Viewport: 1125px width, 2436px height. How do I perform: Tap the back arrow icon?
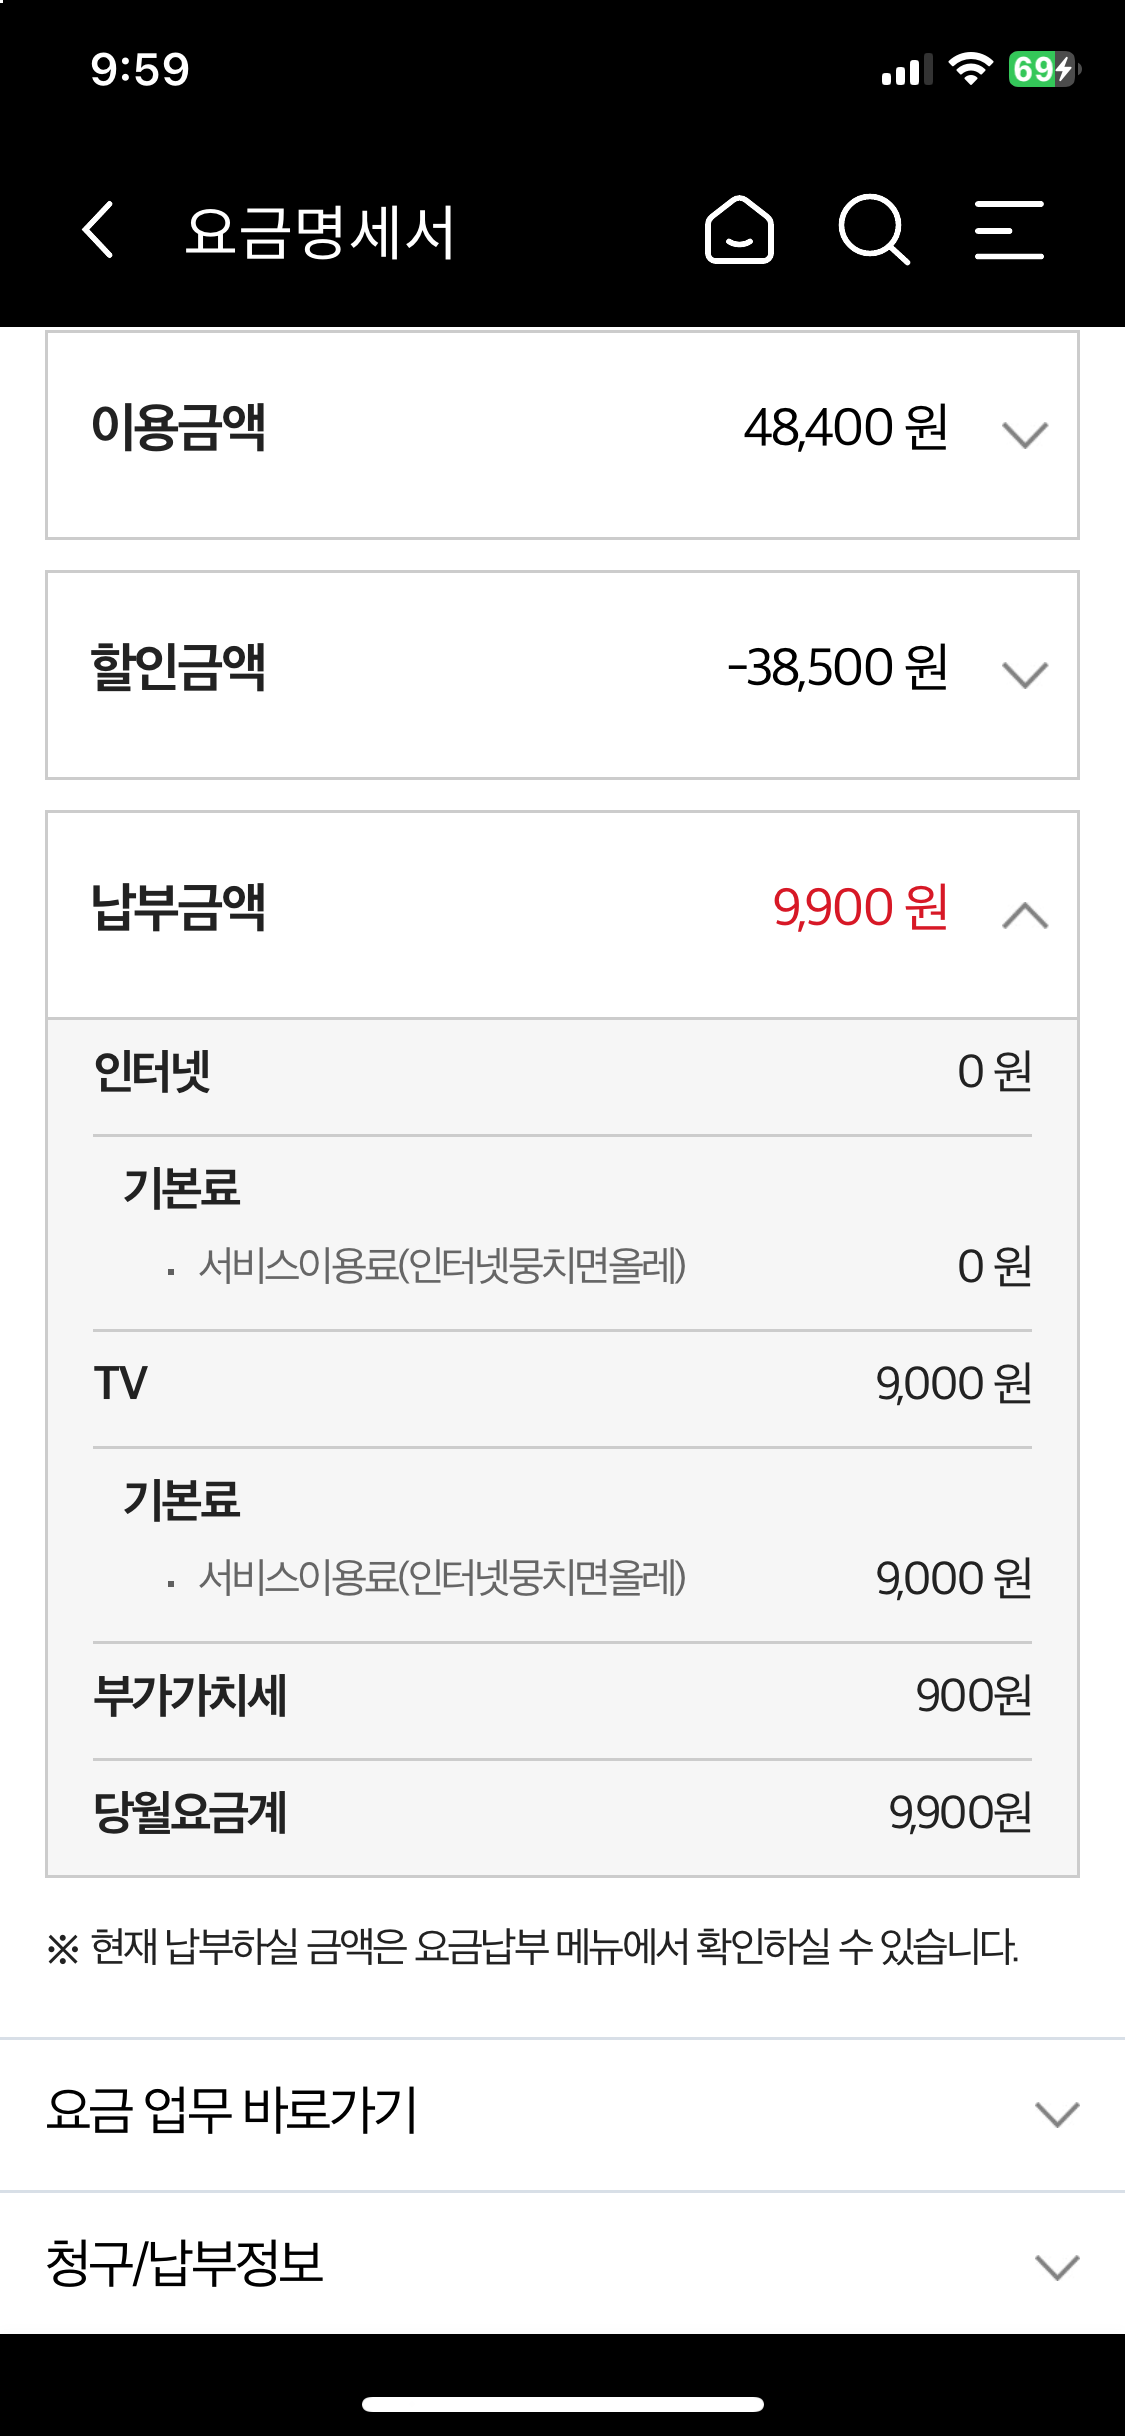(98, 230)
